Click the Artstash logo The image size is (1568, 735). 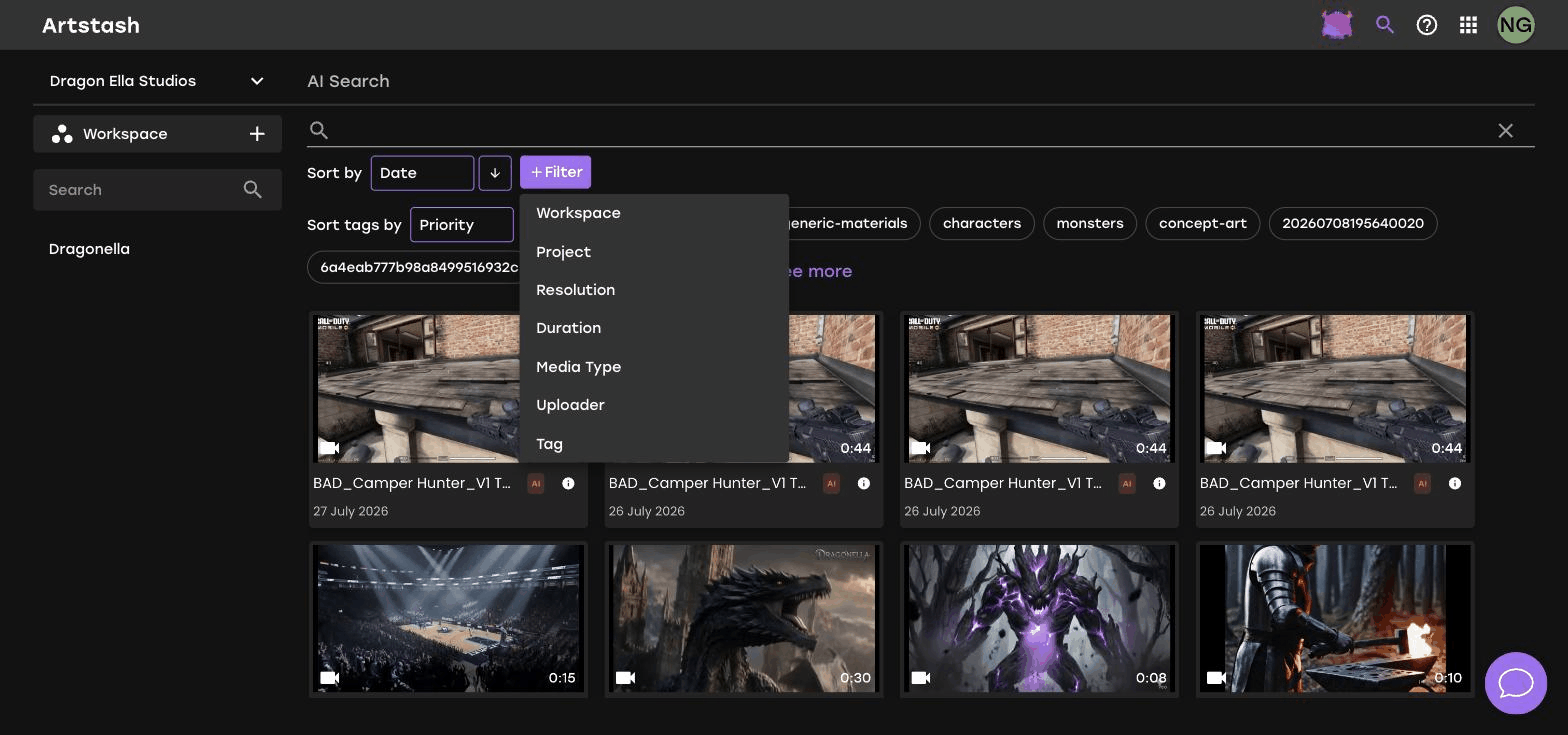point(91,25)
